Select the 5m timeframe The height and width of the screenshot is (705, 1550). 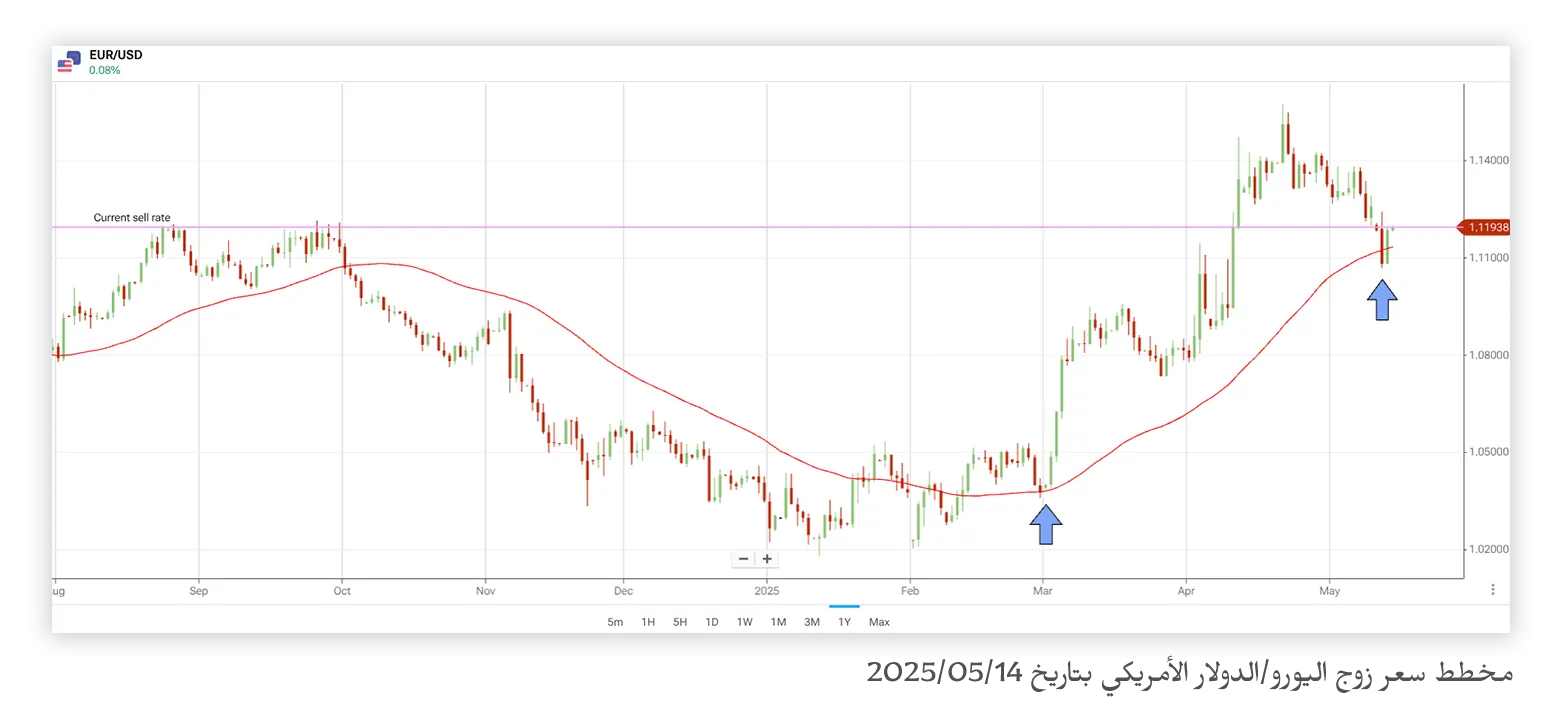[x=615, y=622]
